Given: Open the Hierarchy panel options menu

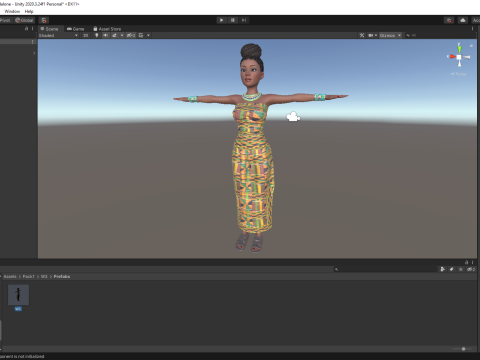Looking at the screenshot, I should [x=32, y=29].
